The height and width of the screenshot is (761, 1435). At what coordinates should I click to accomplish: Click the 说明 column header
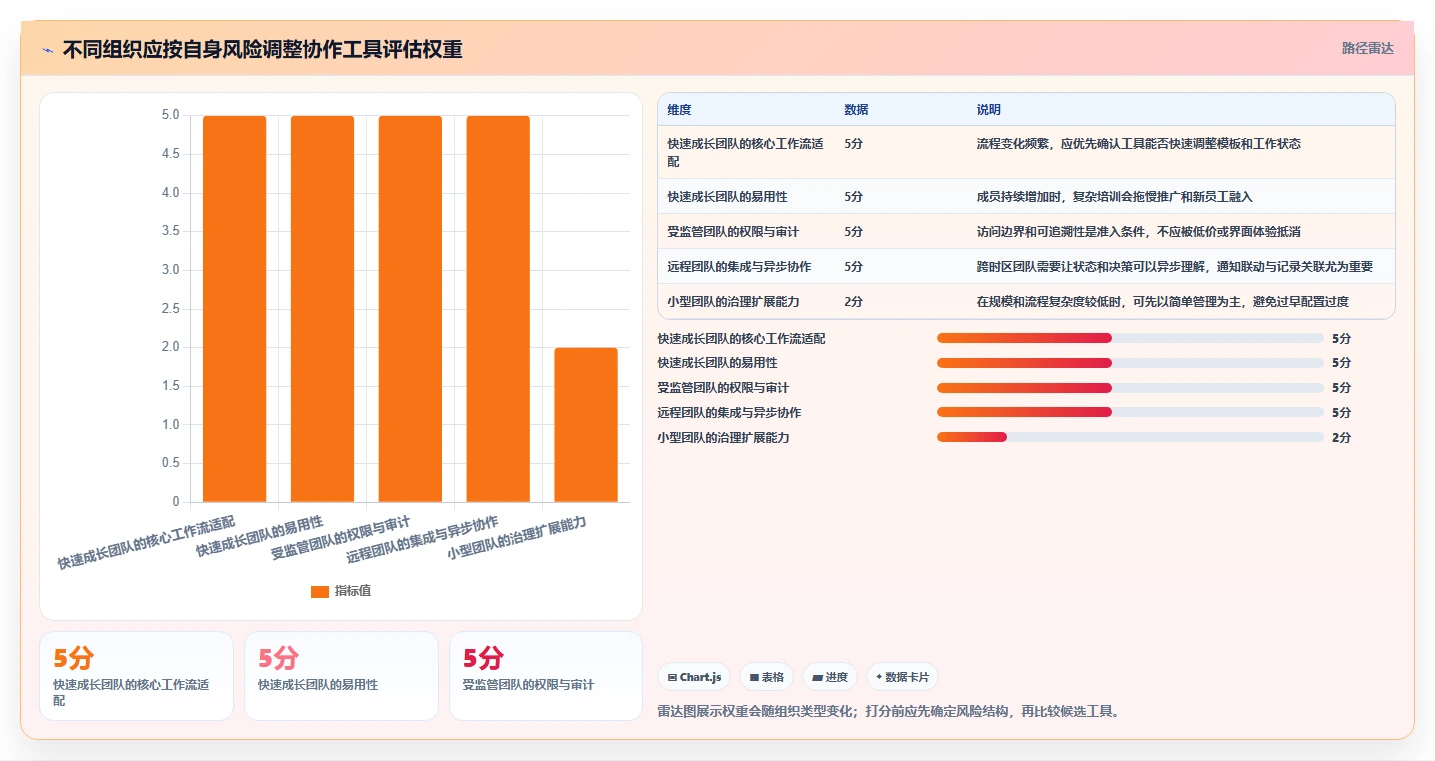click(x=989, y=110)
